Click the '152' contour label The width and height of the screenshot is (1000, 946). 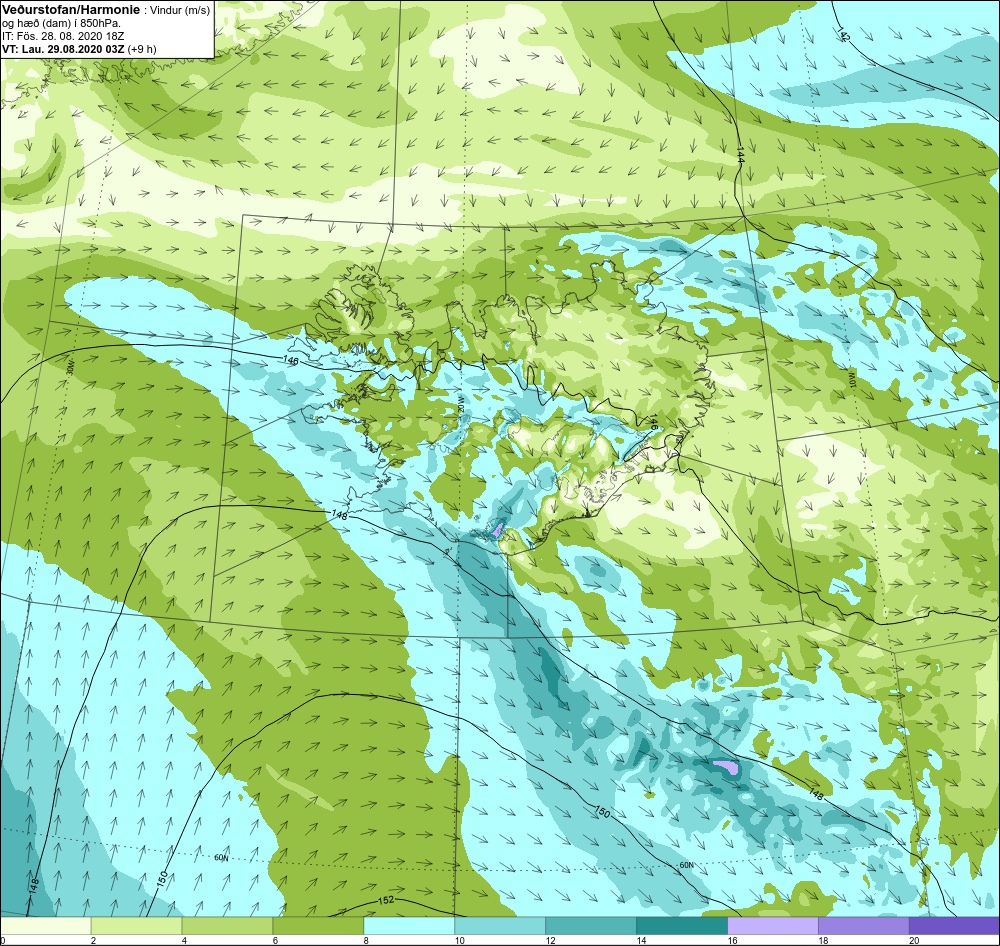coord(386,900)
